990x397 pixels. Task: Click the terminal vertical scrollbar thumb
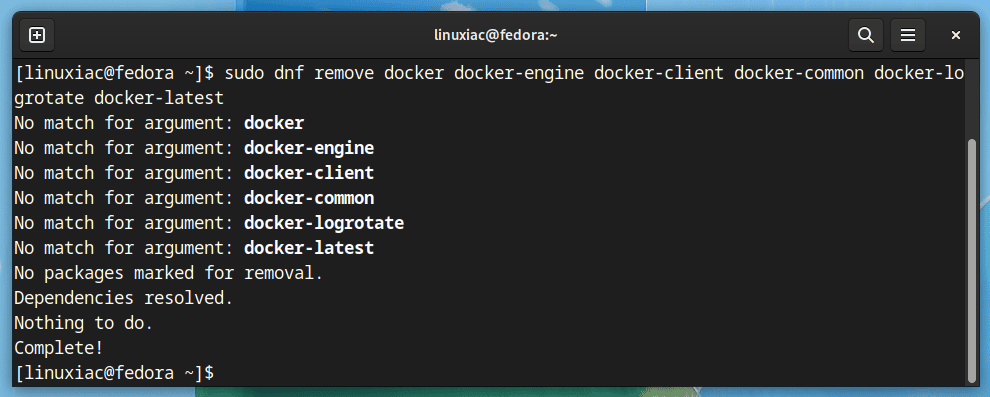(972, 261)
